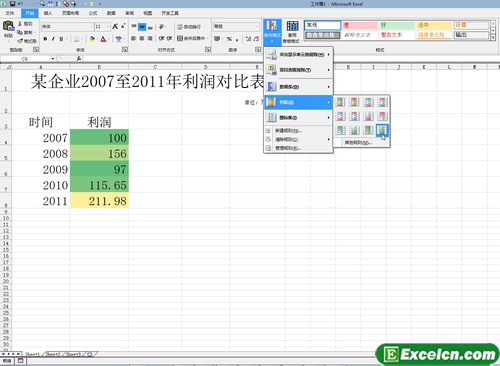This screenshot has height=366, width=500.
Task: Open the Name Box dropdown arrow
Action: [52, 59]
